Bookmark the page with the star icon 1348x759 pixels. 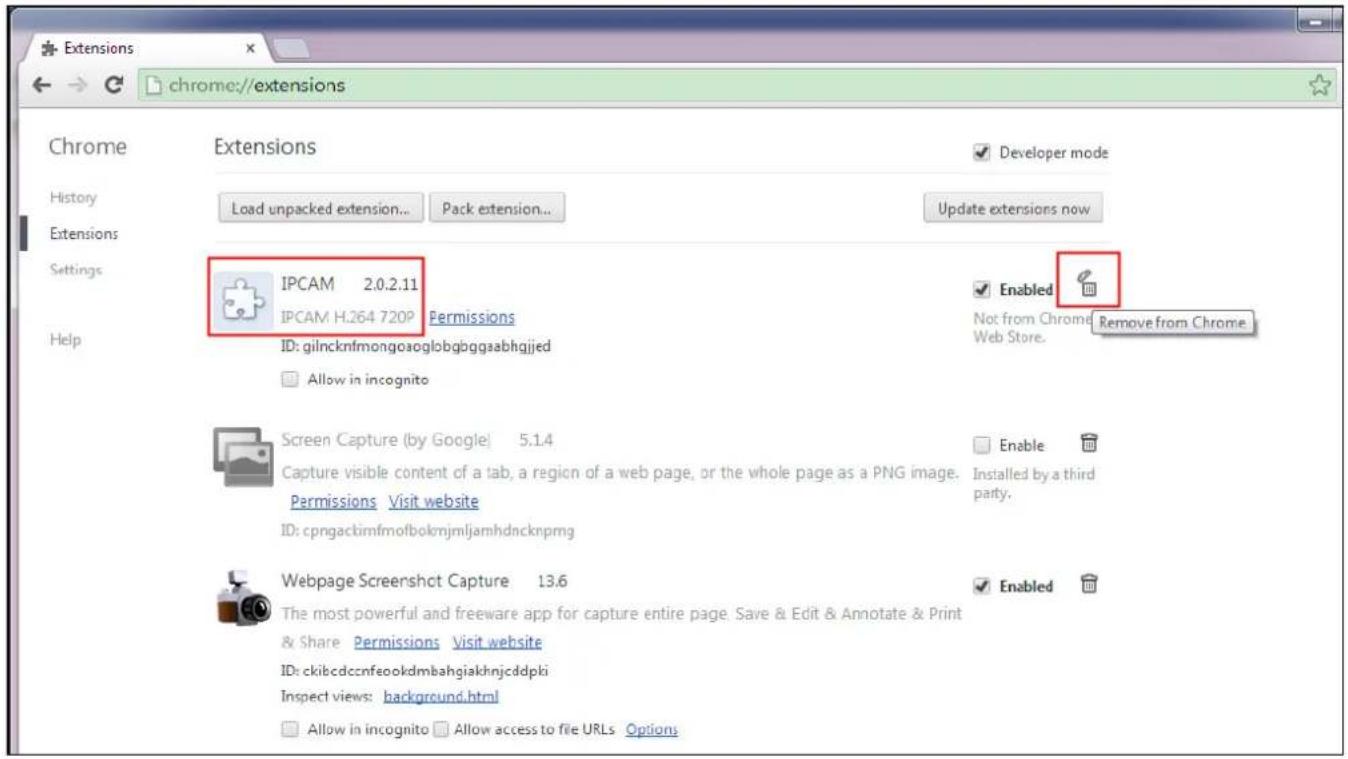(1318, 85)
